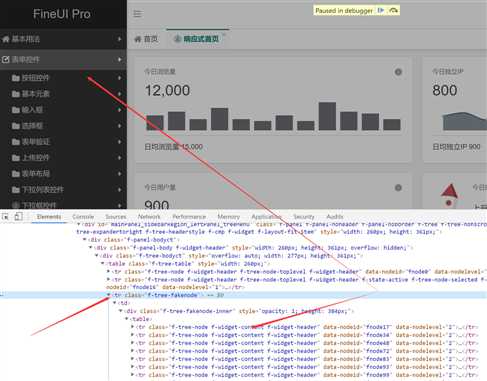Toggle sidebar with the hamburger menu icon

click(x=137, y=14)
